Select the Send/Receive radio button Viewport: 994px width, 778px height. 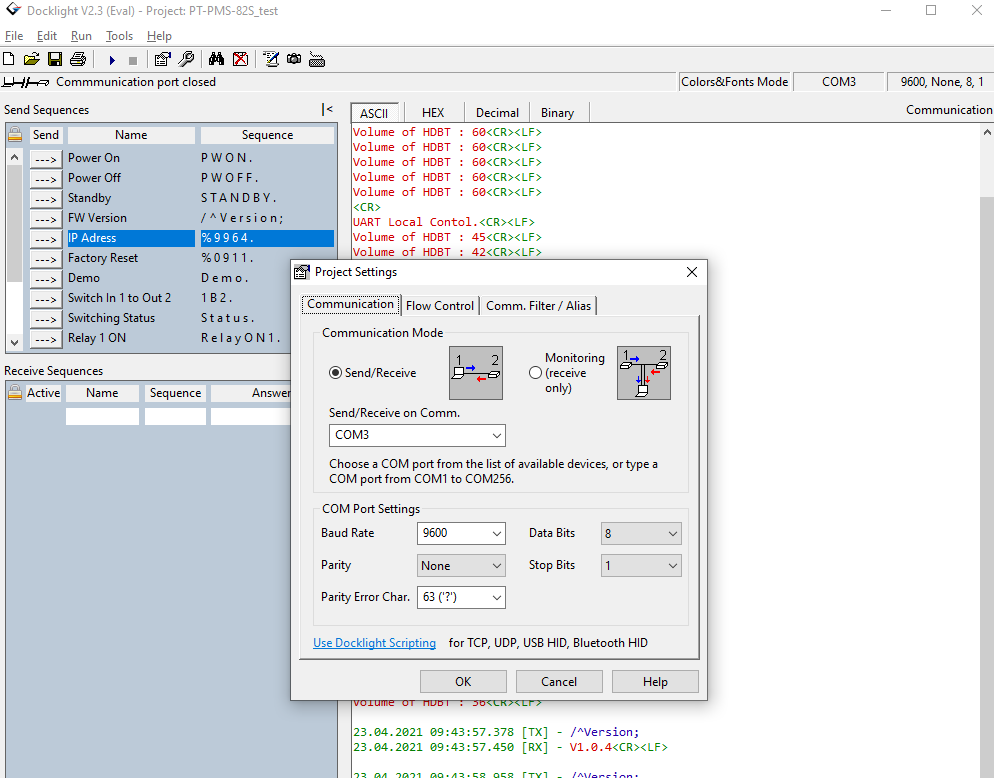click(x=335, y=373)
